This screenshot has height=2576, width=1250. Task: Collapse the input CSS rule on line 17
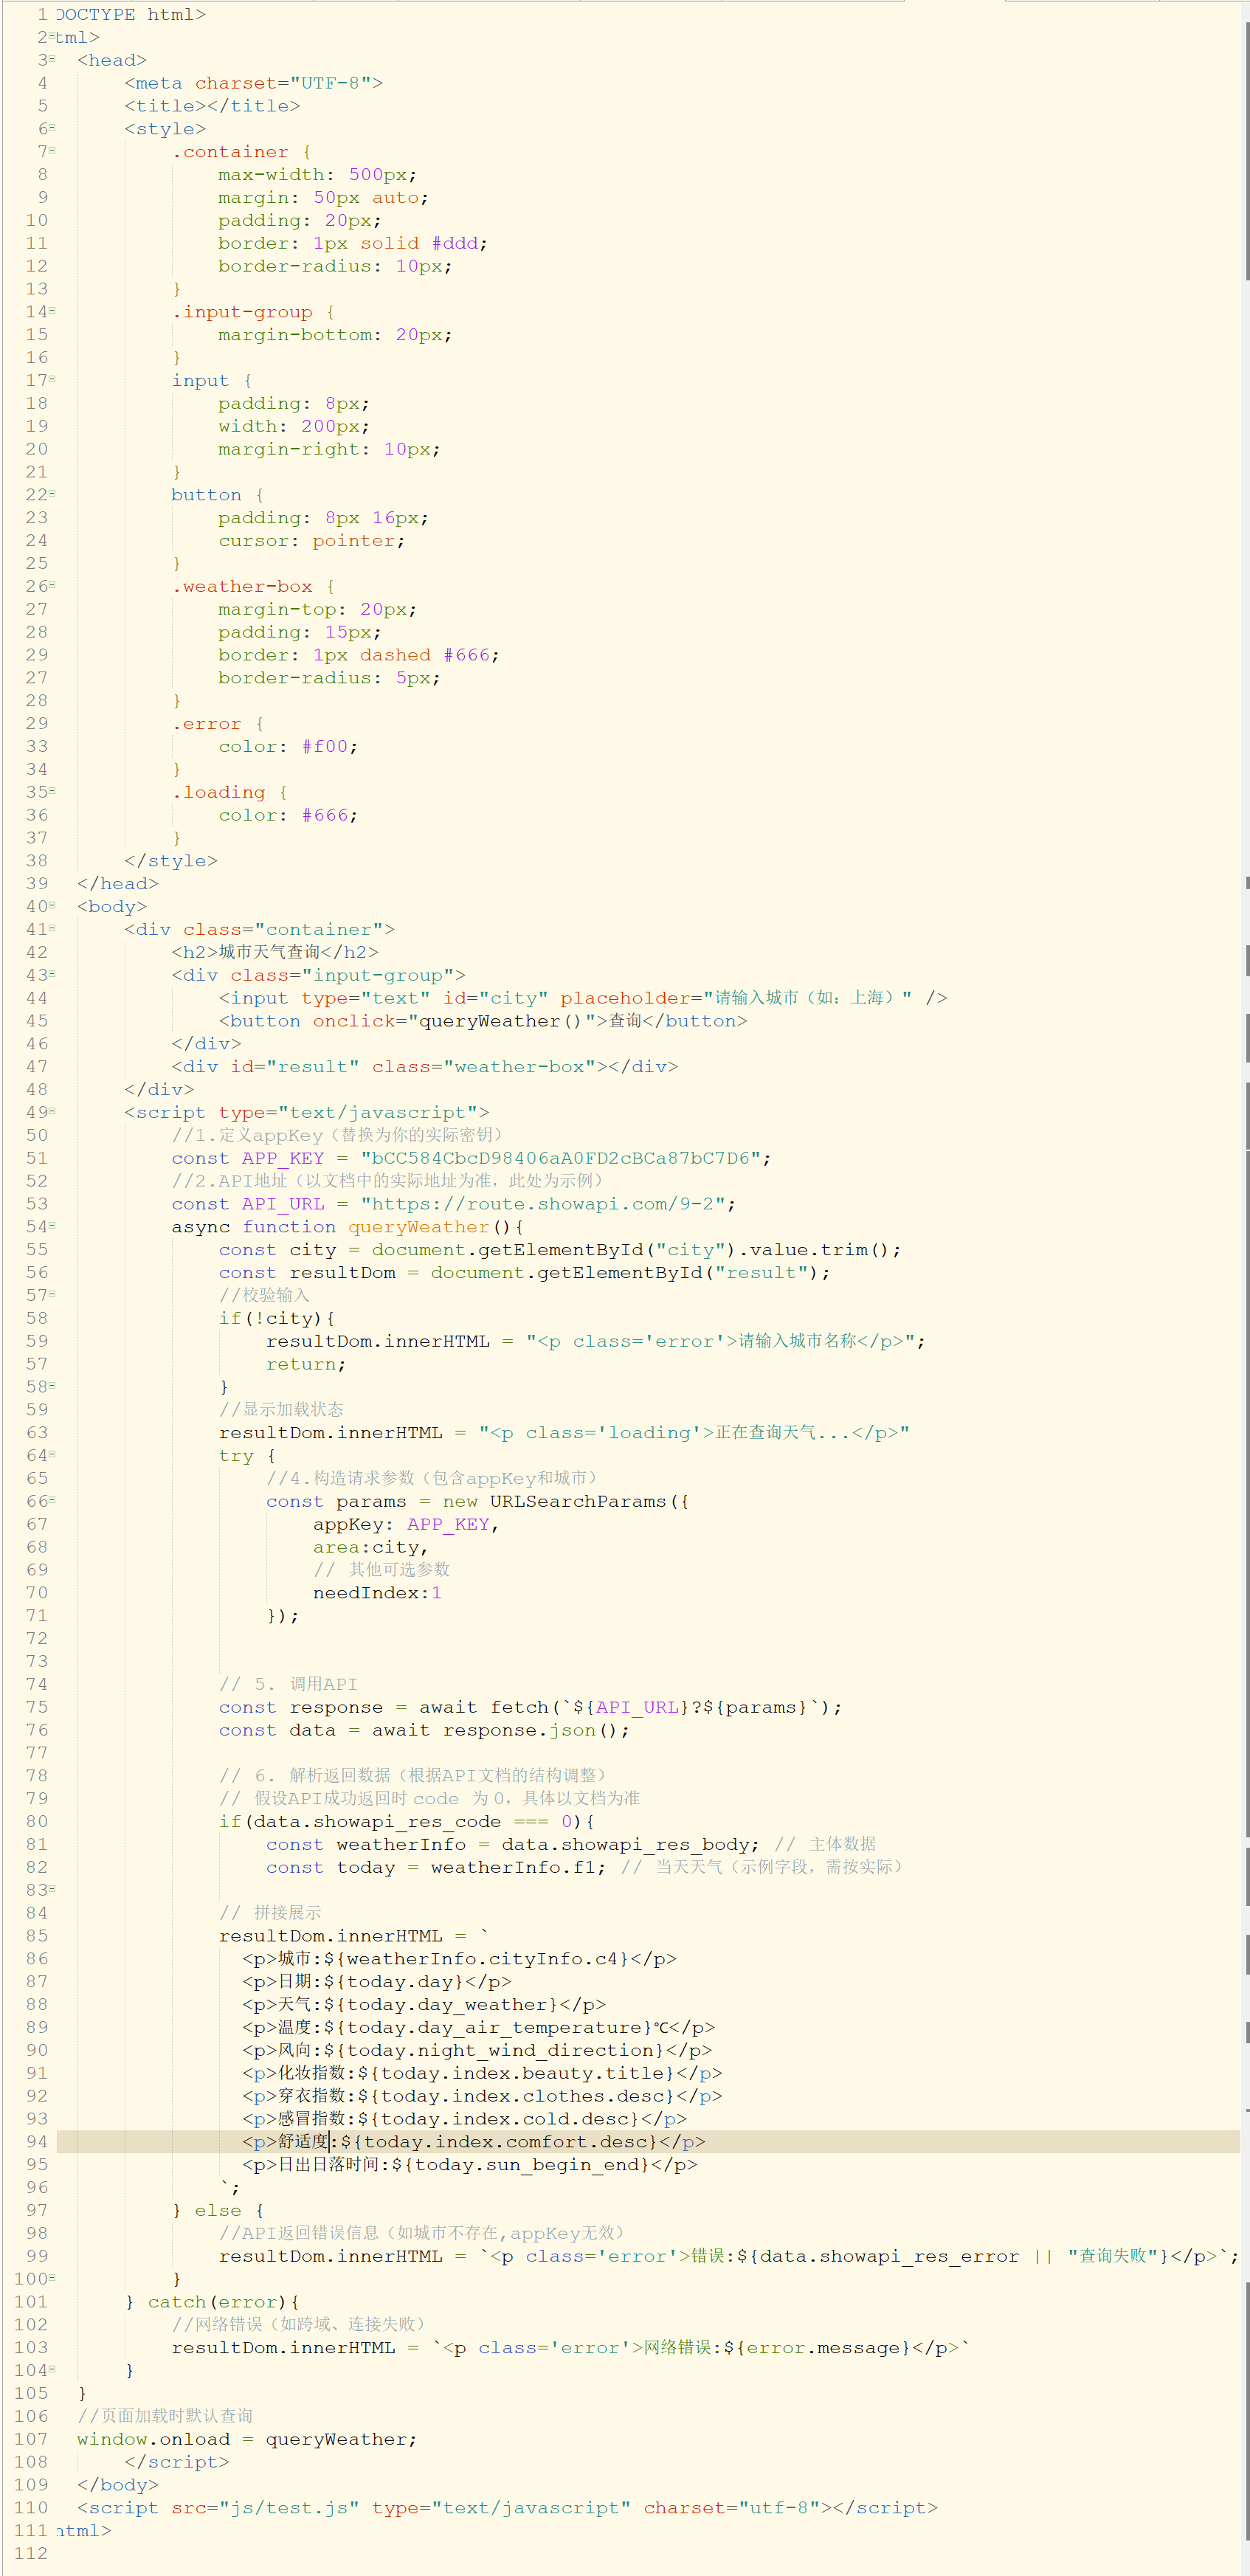(x=52, y=380)
